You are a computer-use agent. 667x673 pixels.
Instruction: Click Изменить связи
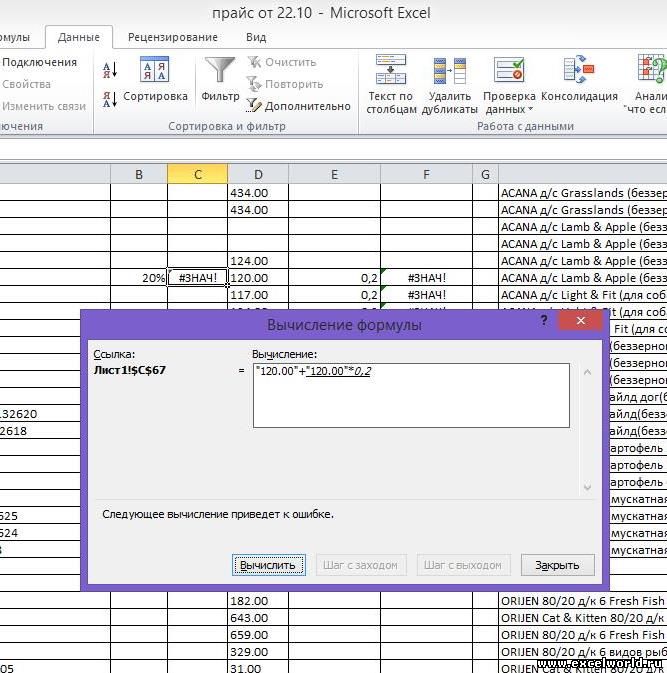pos(44,106)
